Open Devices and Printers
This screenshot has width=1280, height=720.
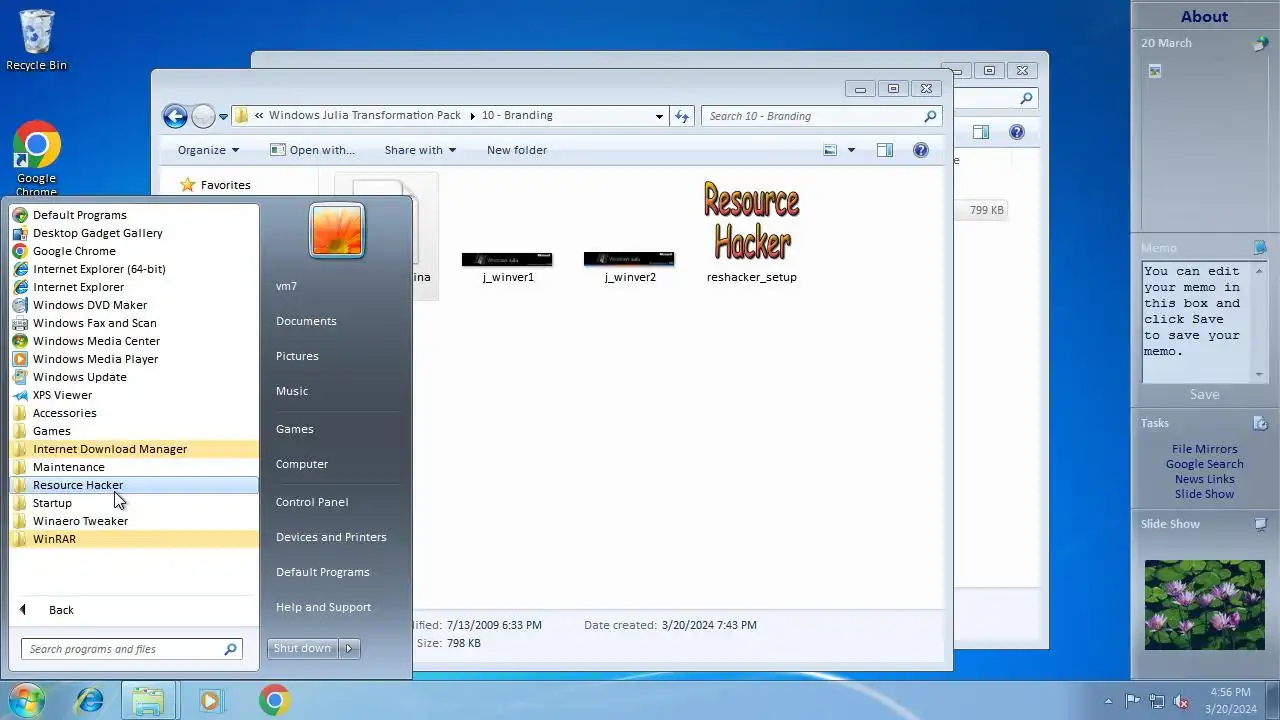coord(331,537)
